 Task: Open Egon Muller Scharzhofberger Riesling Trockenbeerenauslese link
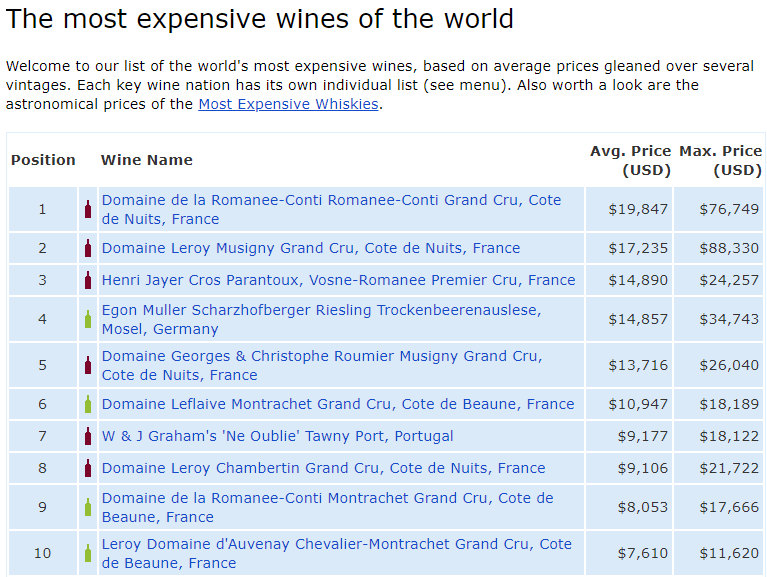click(x=321, y=319)
